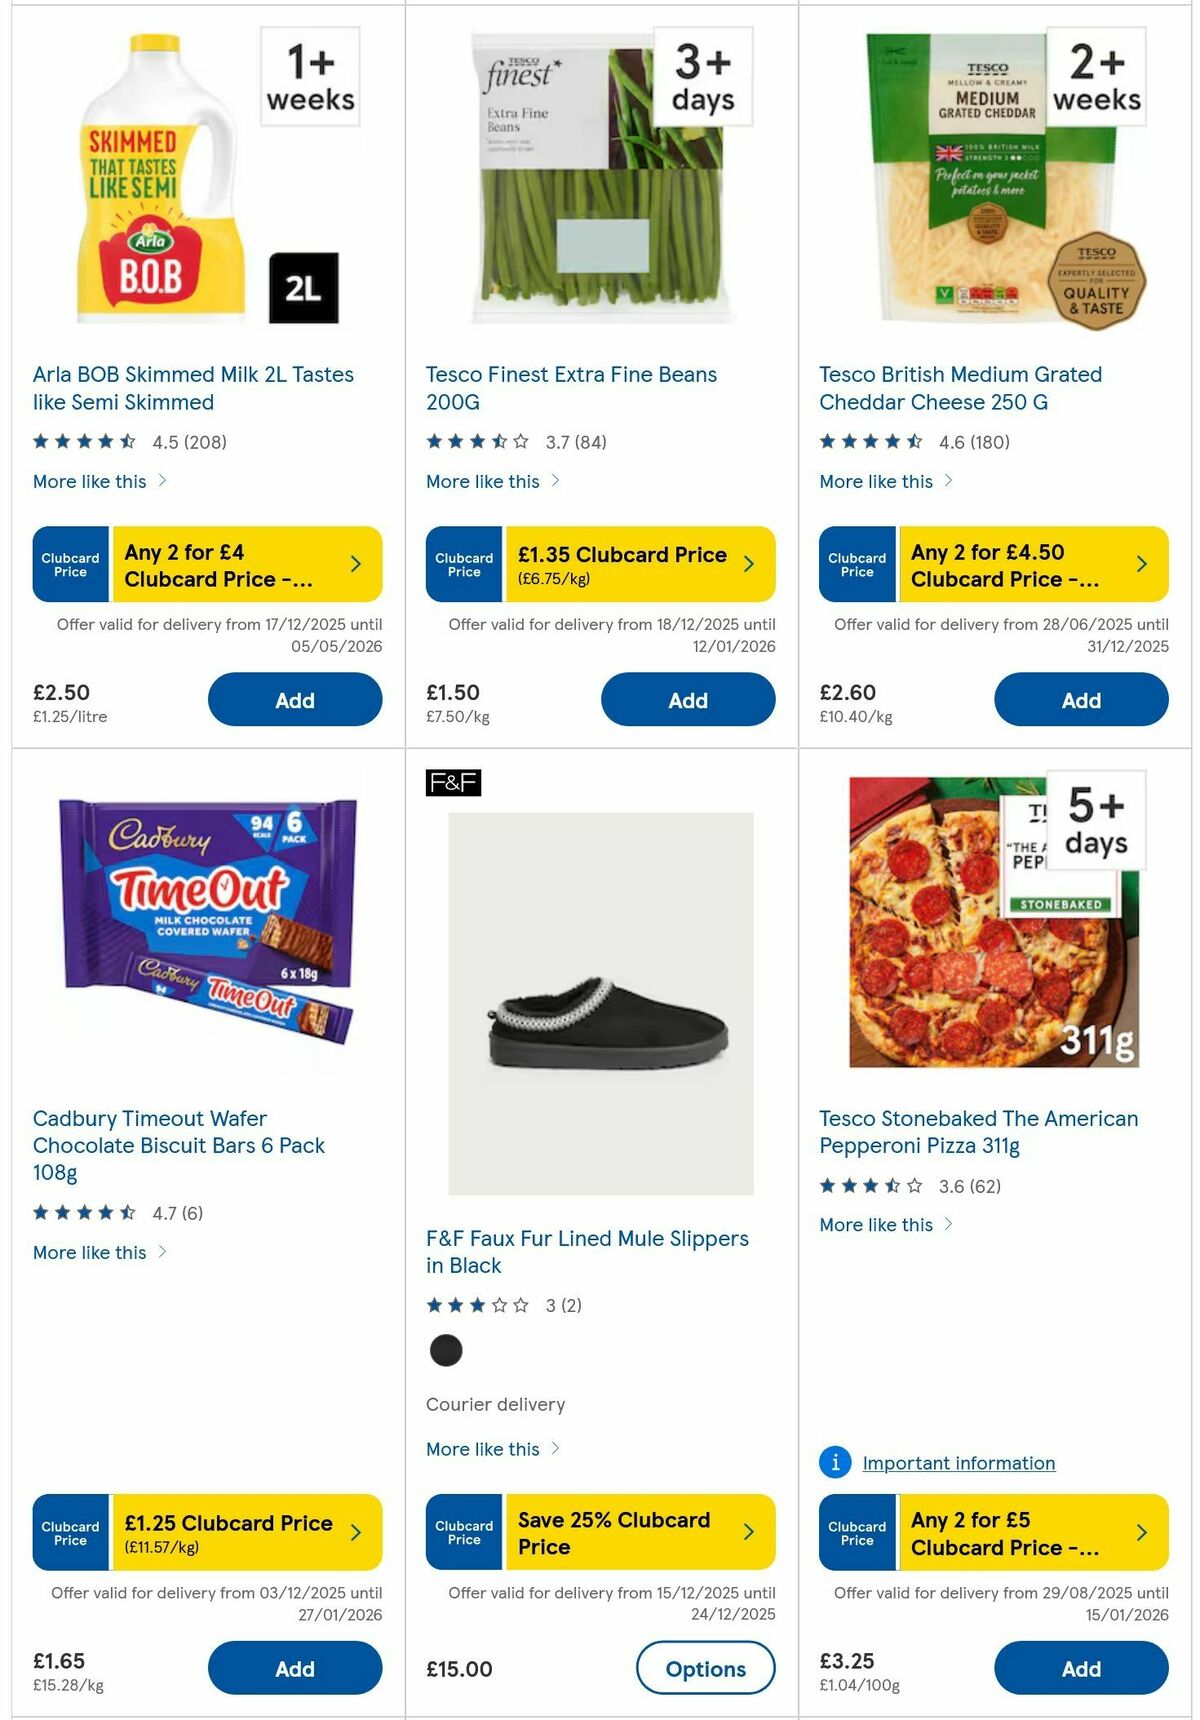The height and width of the screenshot is (1720, 1200).
Task: Select the black color swatch for the slippers
Action: tap(447, 1348)
